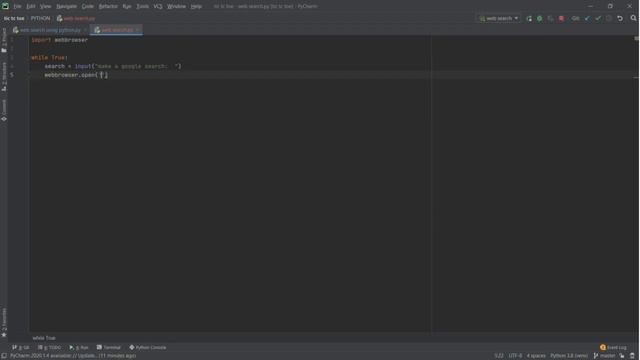Open the Run menu

[127, 6]
